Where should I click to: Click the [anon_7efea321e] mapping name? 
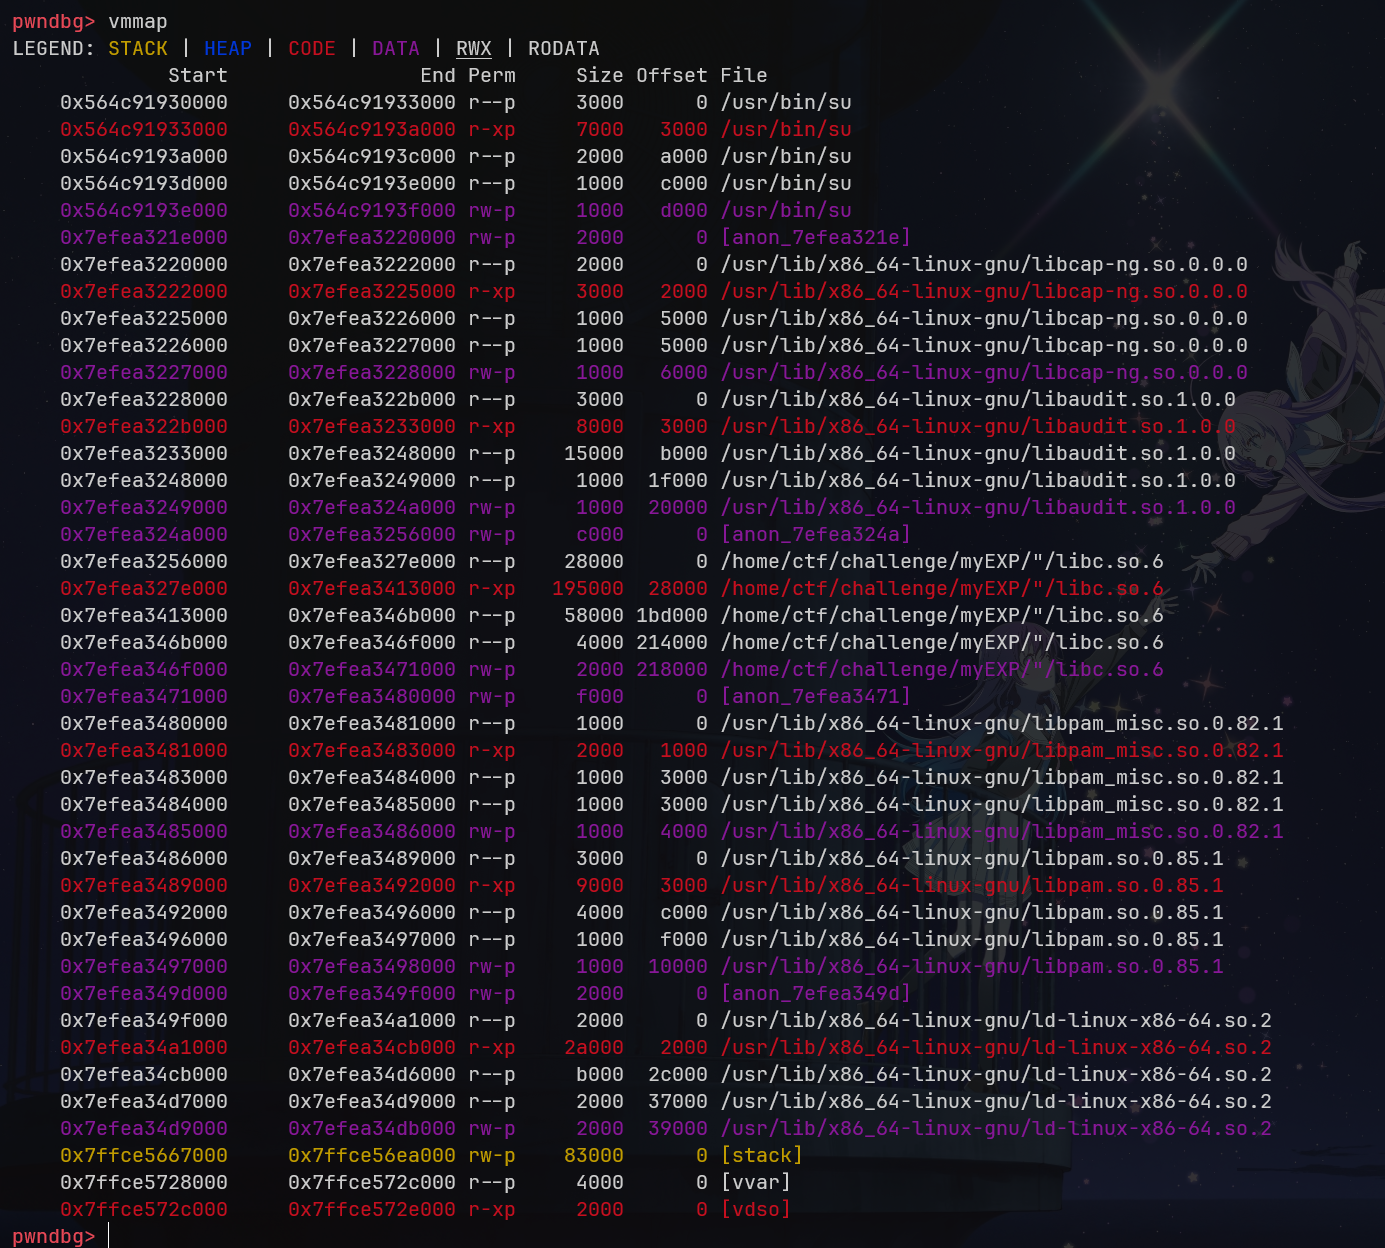pyautogui.click(x=816, y=237)
